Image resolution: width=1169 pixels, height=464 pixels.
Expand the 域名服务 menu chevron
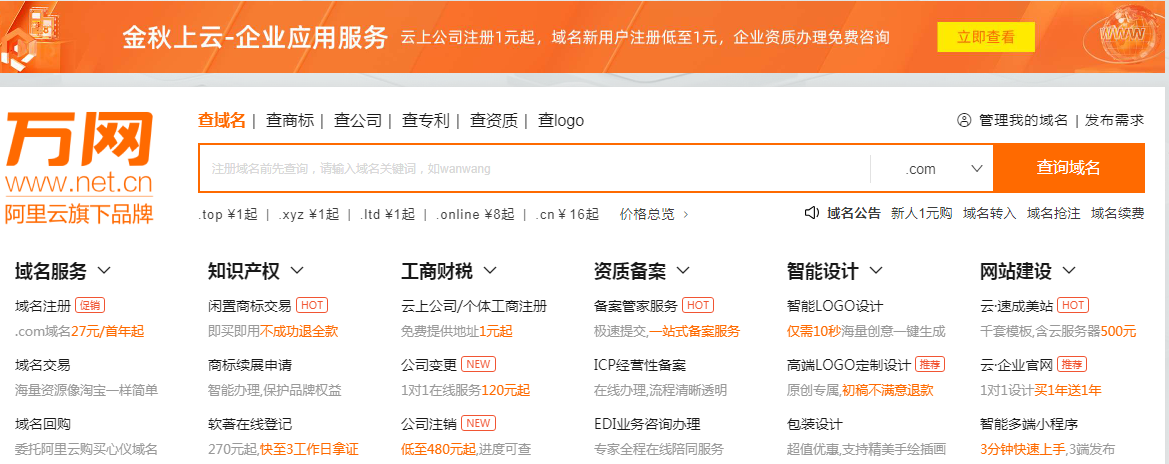tap(104, 270)
